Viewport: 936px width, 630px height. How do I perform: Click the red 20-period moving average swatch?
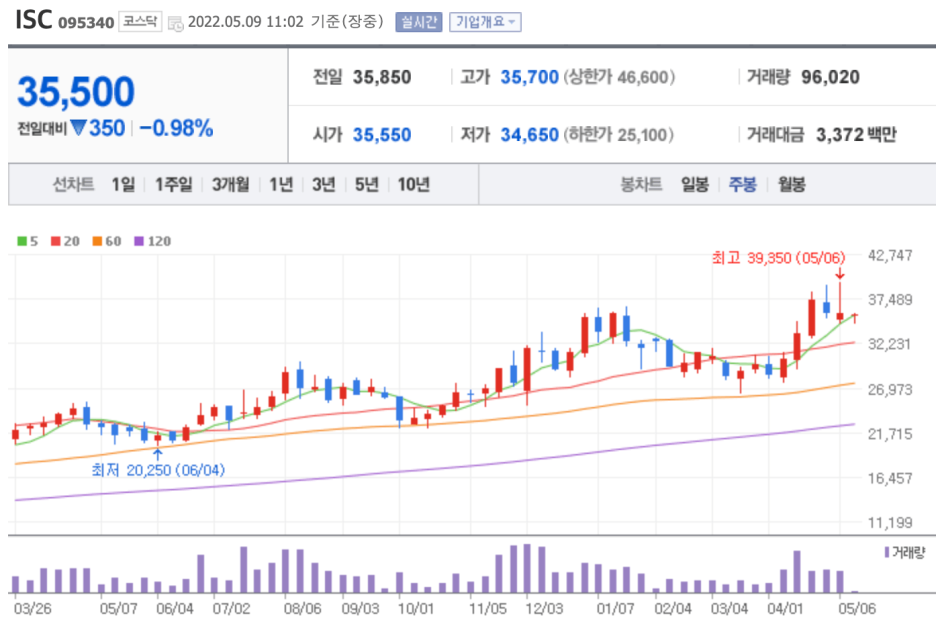[x=56, y=241]
